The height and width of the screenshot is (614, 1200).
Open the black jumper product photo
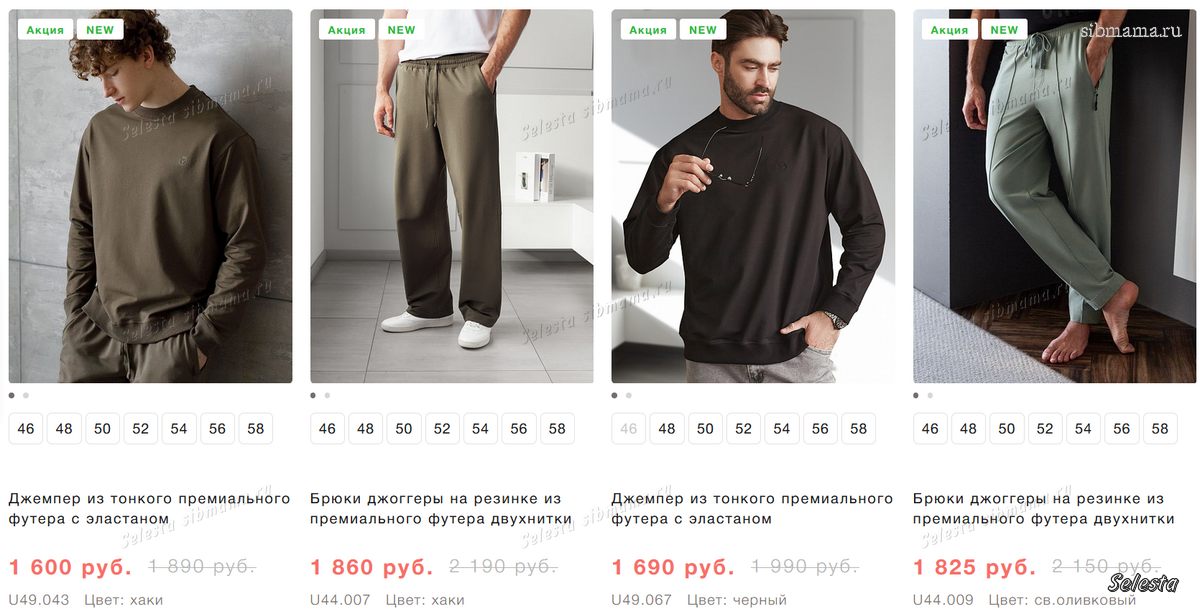pos(753,196)
